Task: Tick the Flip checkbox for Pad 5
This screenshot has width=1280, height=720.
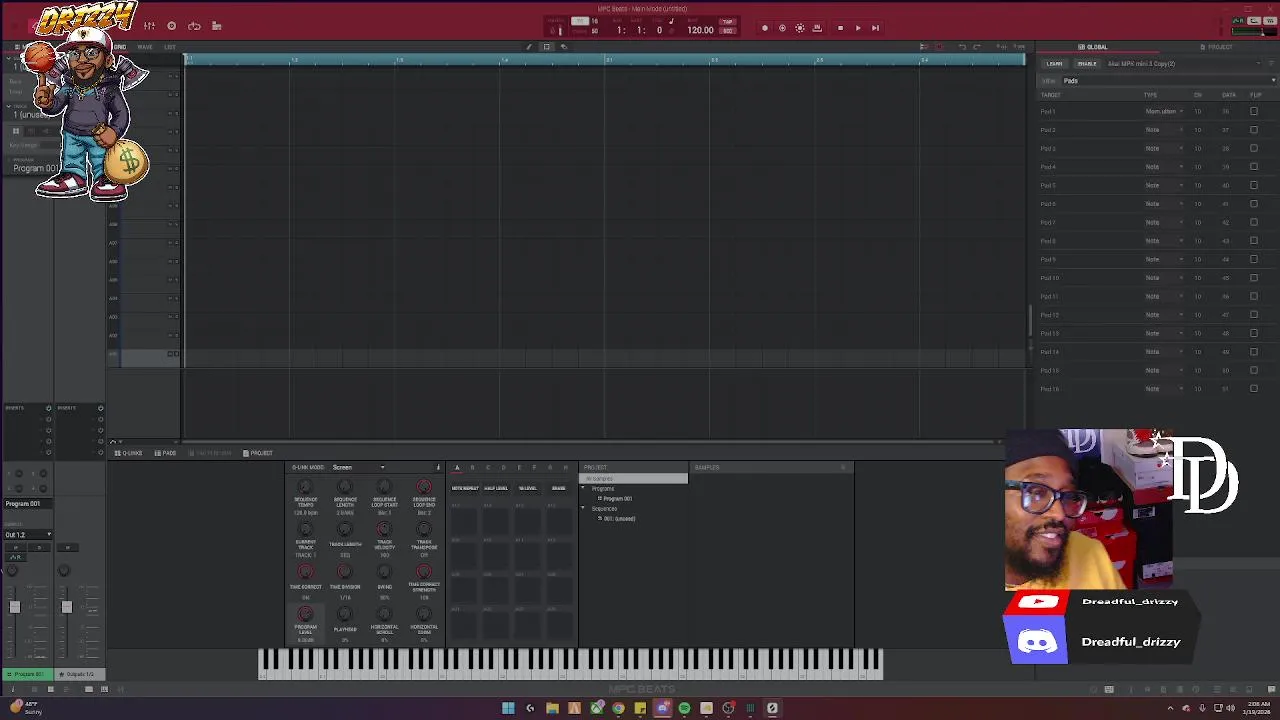Action: click(1254, 185)
